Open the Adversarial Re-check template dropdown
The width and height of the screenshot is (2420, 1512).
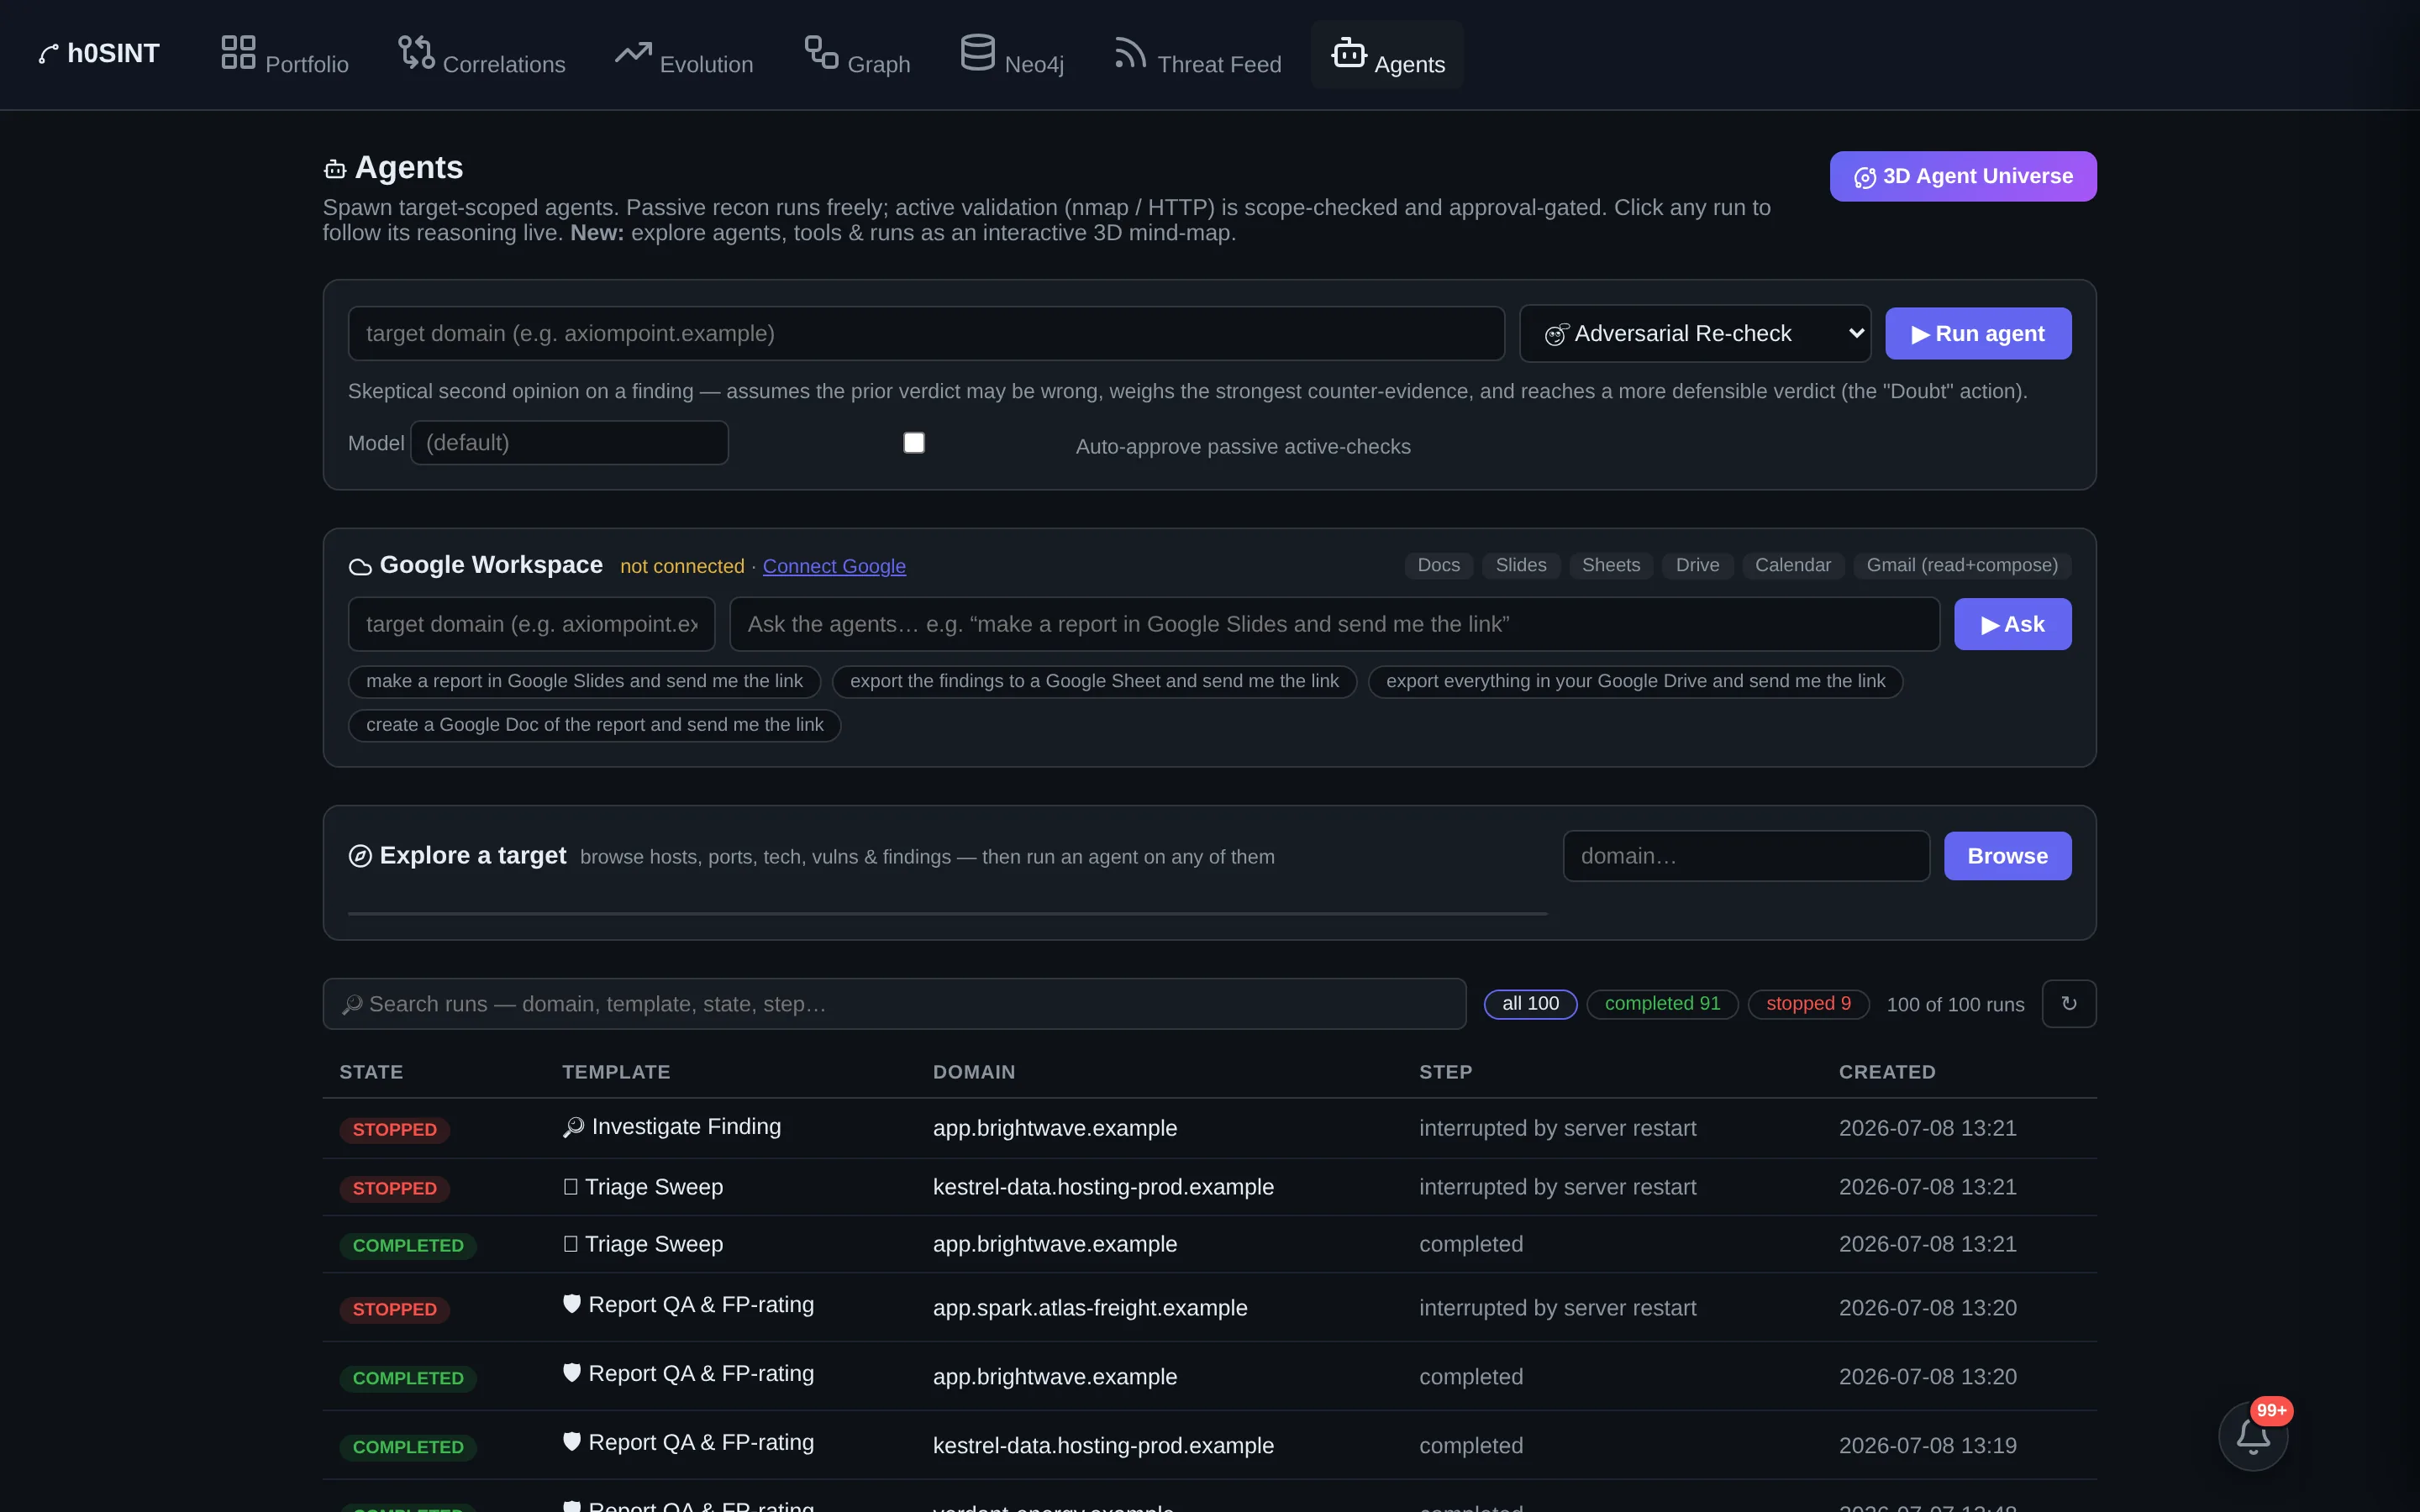click(x=1695, y=334)
